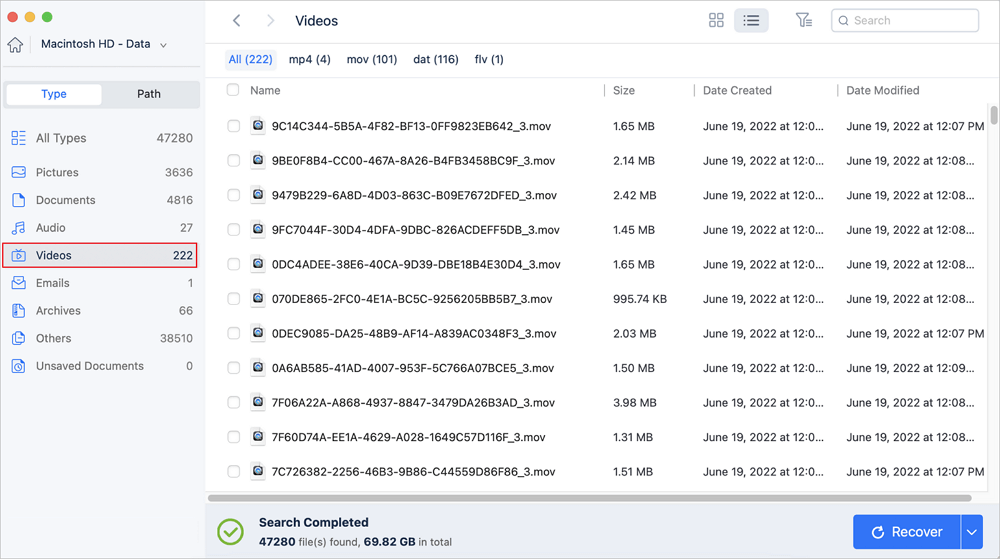Select the 0A6AB585-41AD-4007-953F-5C766A07BCE5_3.mov file
This screenshot has width=1000, height=559.
[413, 368]
